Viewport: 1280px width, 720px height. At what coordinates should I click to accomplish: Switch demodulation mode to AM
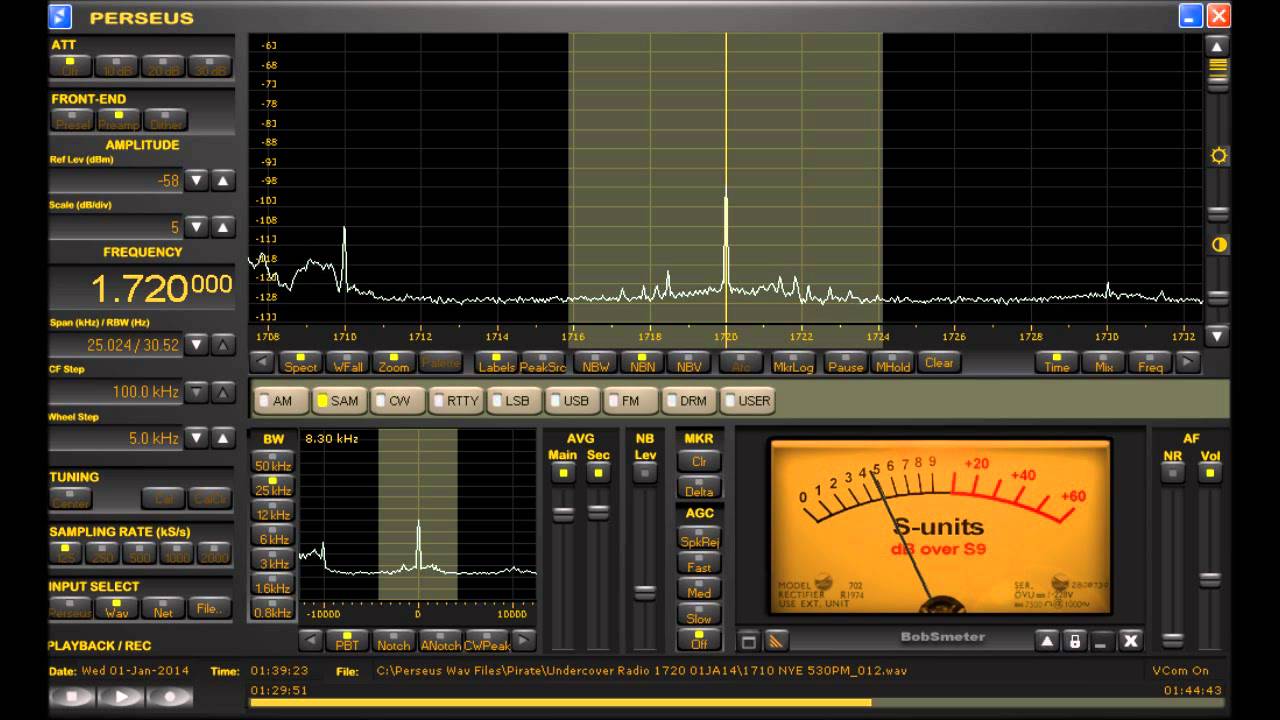point(281,400)
